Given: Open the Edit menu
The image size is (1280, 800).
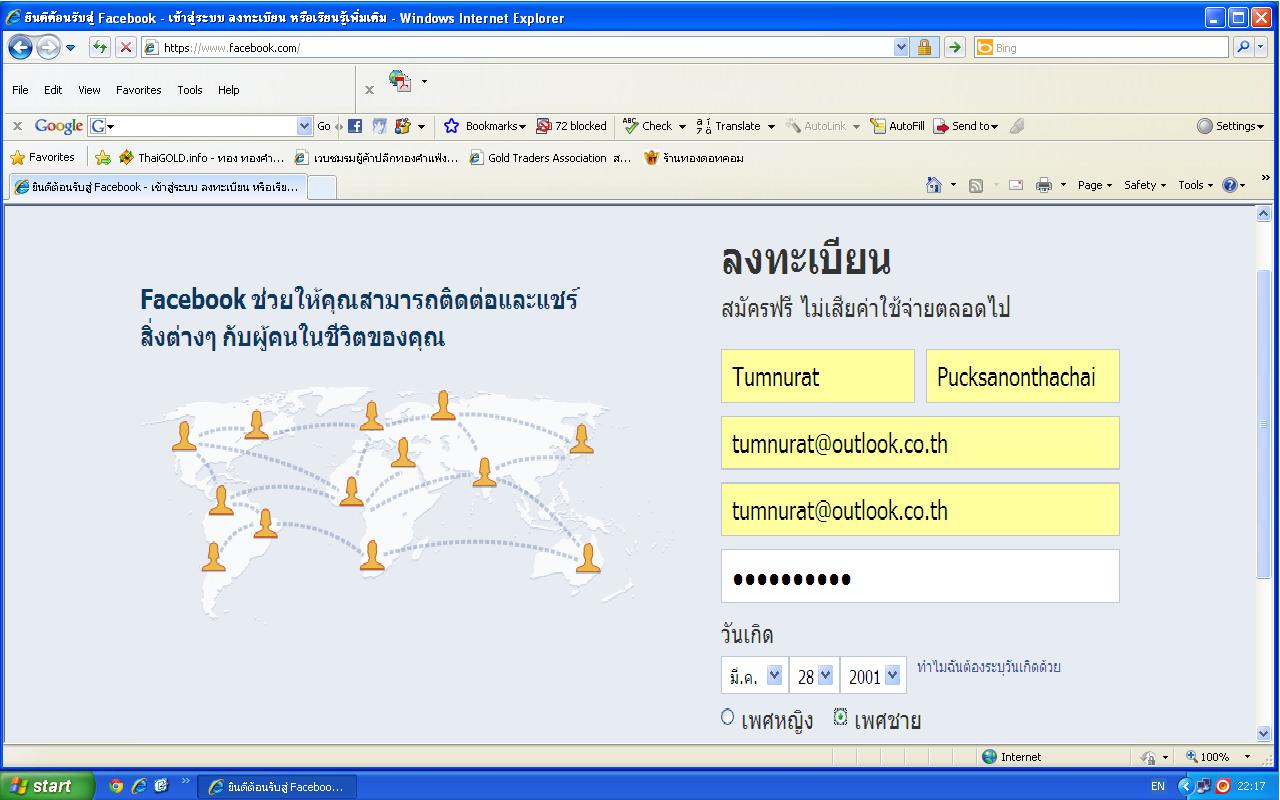Looking at the screenshot, I should click(53, 90).
